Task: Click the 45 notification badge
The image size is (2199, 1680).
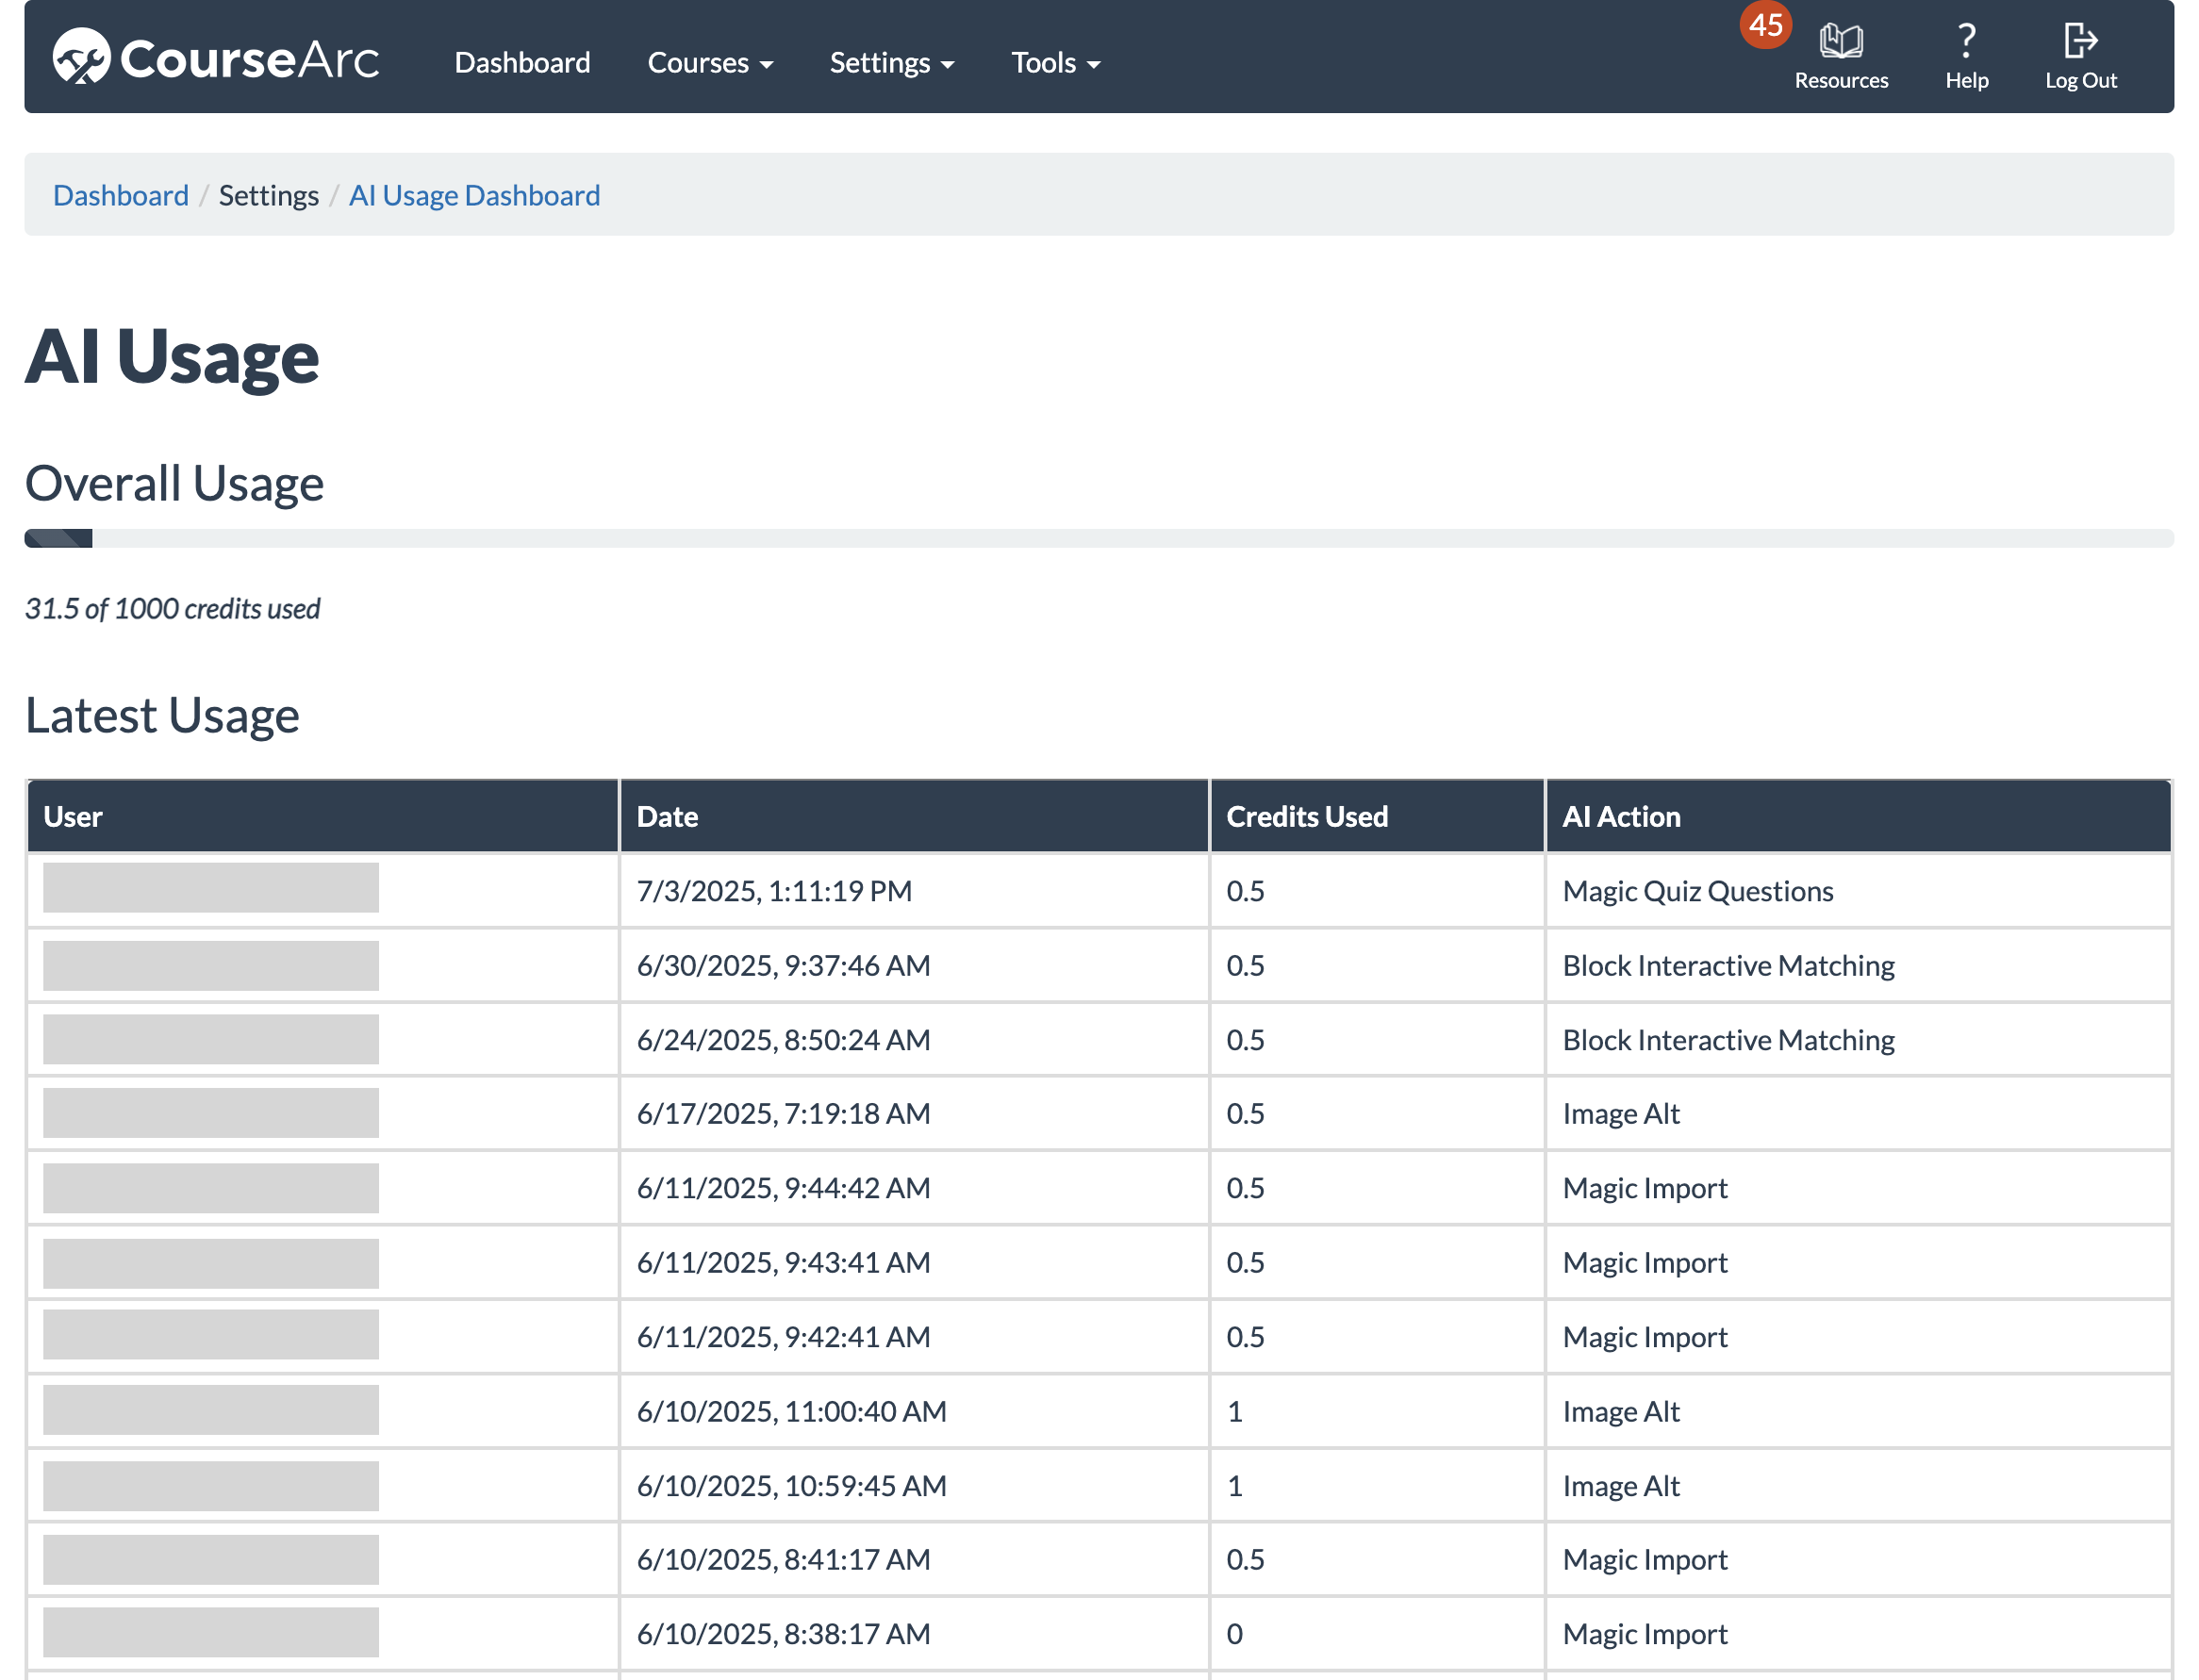Action: tap(1764, 24)
